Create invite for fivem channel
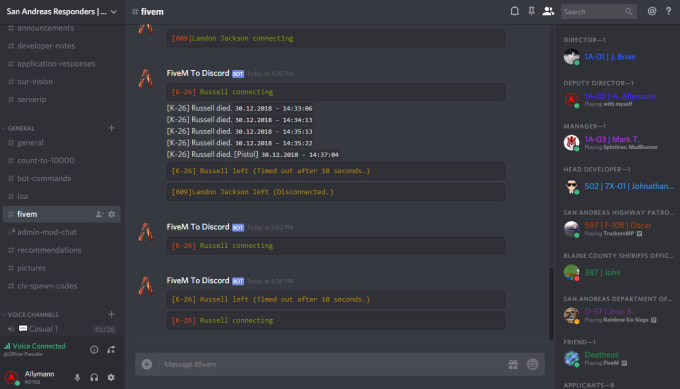Viewport: 680px width, 389px height. pyautogui.click(x=99, y=214)
